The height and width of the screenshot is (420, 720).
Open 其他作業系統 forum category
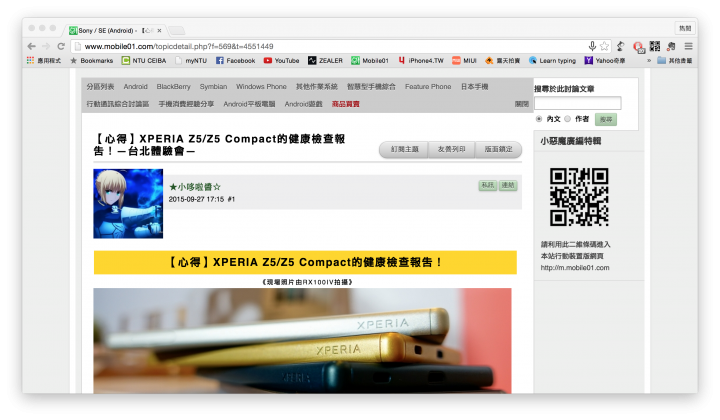coord(316,86)
